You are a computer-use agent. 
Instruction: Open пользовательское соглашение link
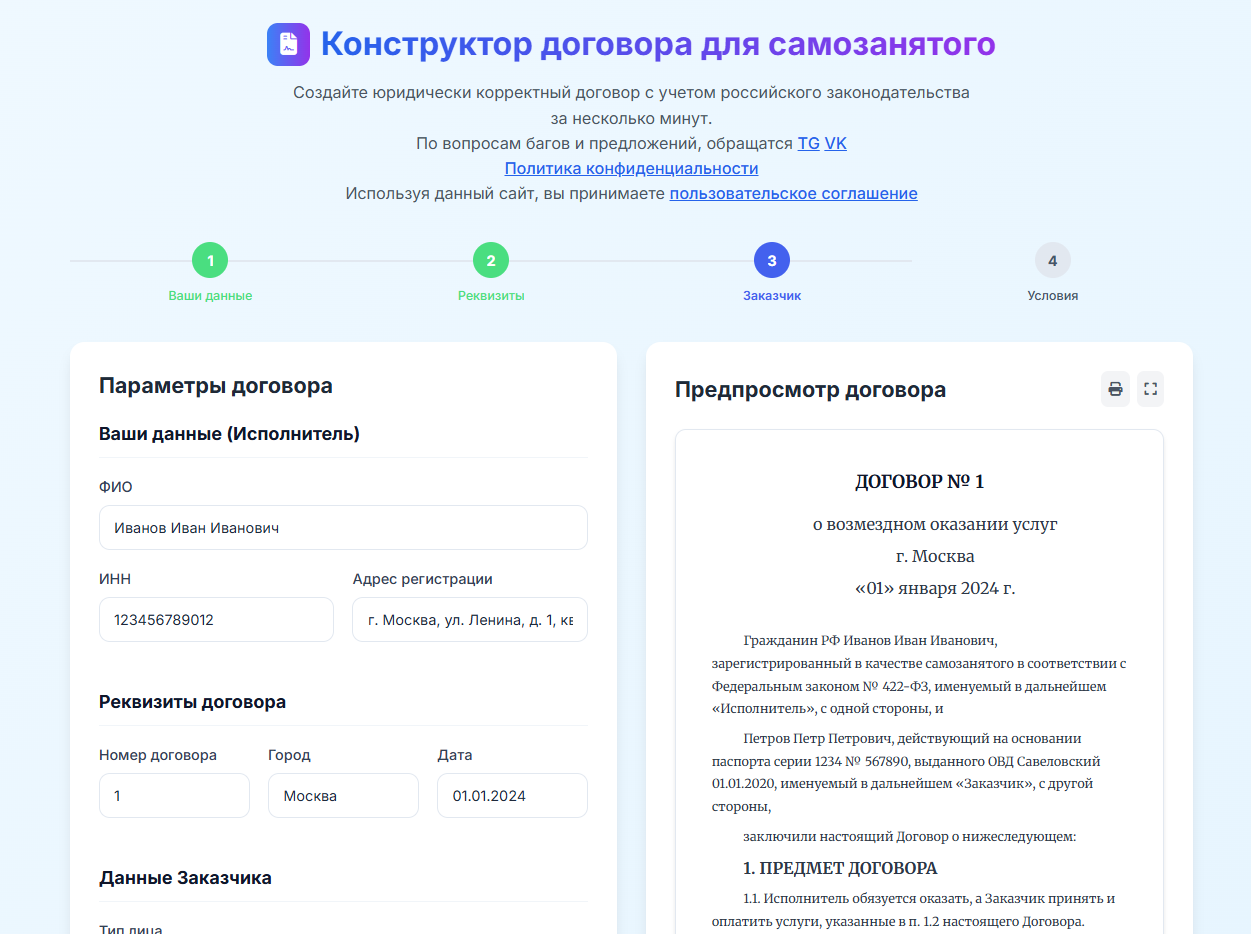[793, 193]
